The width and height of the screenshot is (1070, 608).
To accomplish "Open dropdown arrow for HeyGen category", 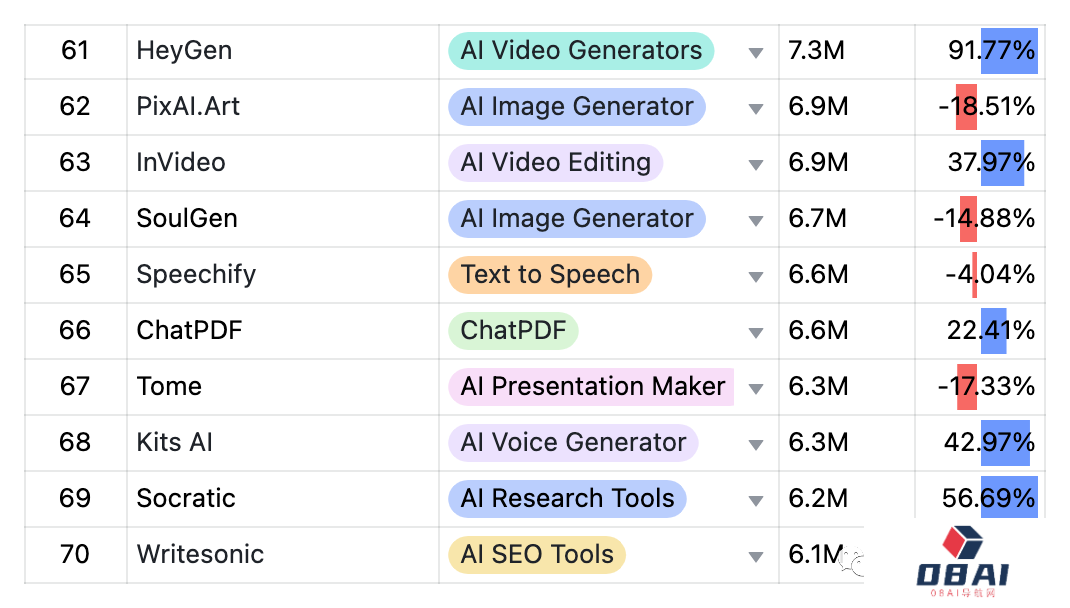I will point(756,52).
